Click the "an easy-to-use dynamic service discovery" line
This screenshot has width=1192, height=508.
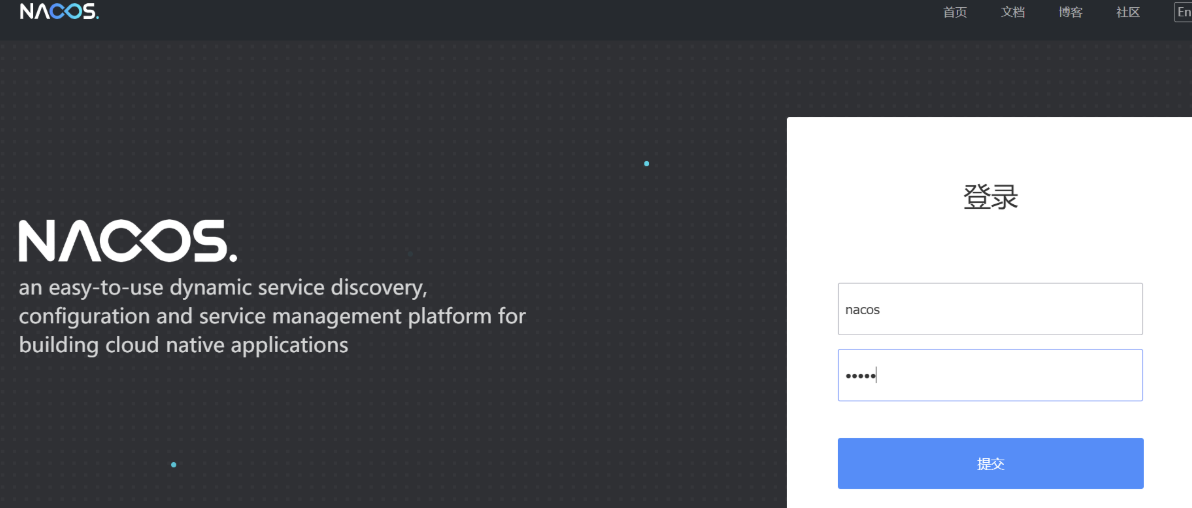click(223, 288)
